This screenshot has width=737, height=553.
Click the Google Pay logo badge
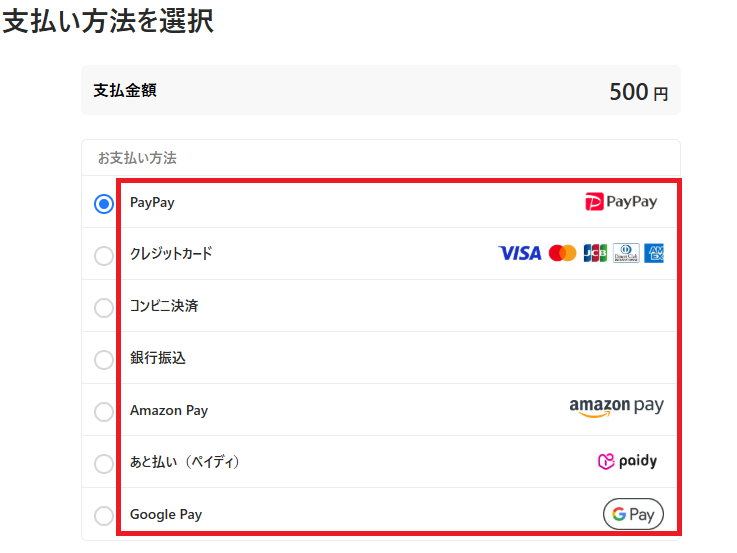633,514
